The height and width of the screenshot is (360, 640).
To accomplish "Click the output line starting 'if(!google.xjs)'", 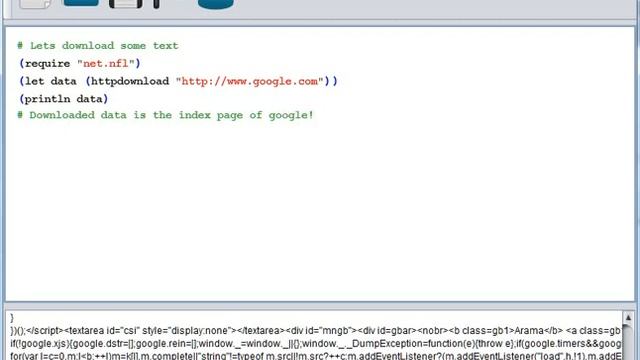I will (316, 344).
